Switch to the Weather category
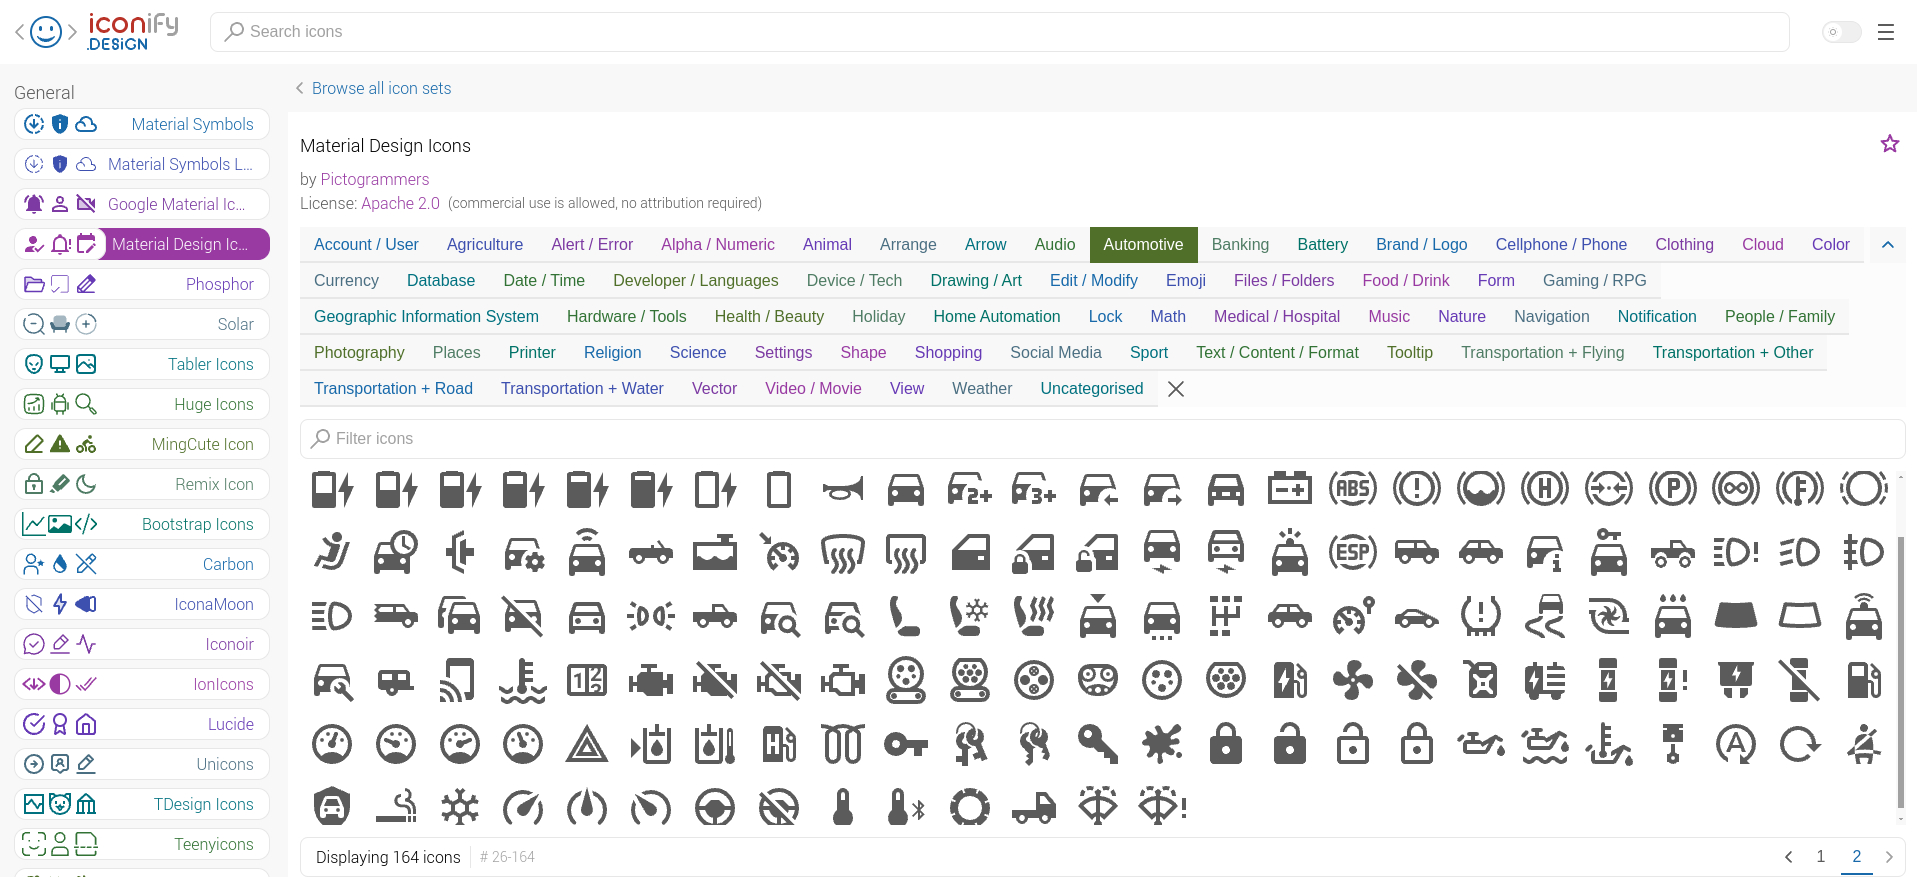Screen dimensions: 1917x877 [x=981, y=389]
